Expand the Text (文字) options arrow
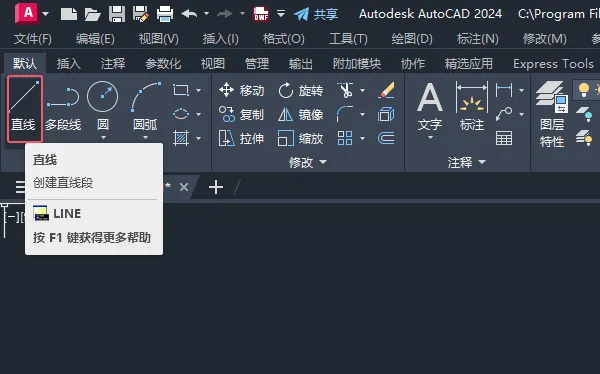The image size is (600, 374). [430, 137]
